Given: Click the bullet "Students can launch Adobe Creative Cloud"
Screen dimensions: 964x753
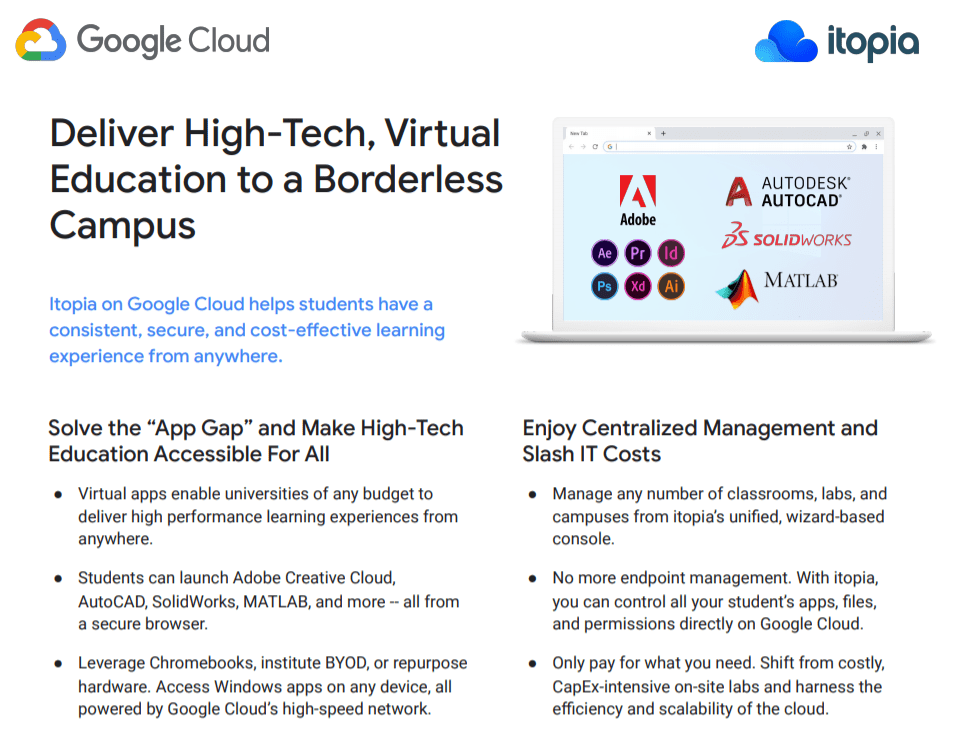Looking at the screenshot, I should tap(269, 601).
